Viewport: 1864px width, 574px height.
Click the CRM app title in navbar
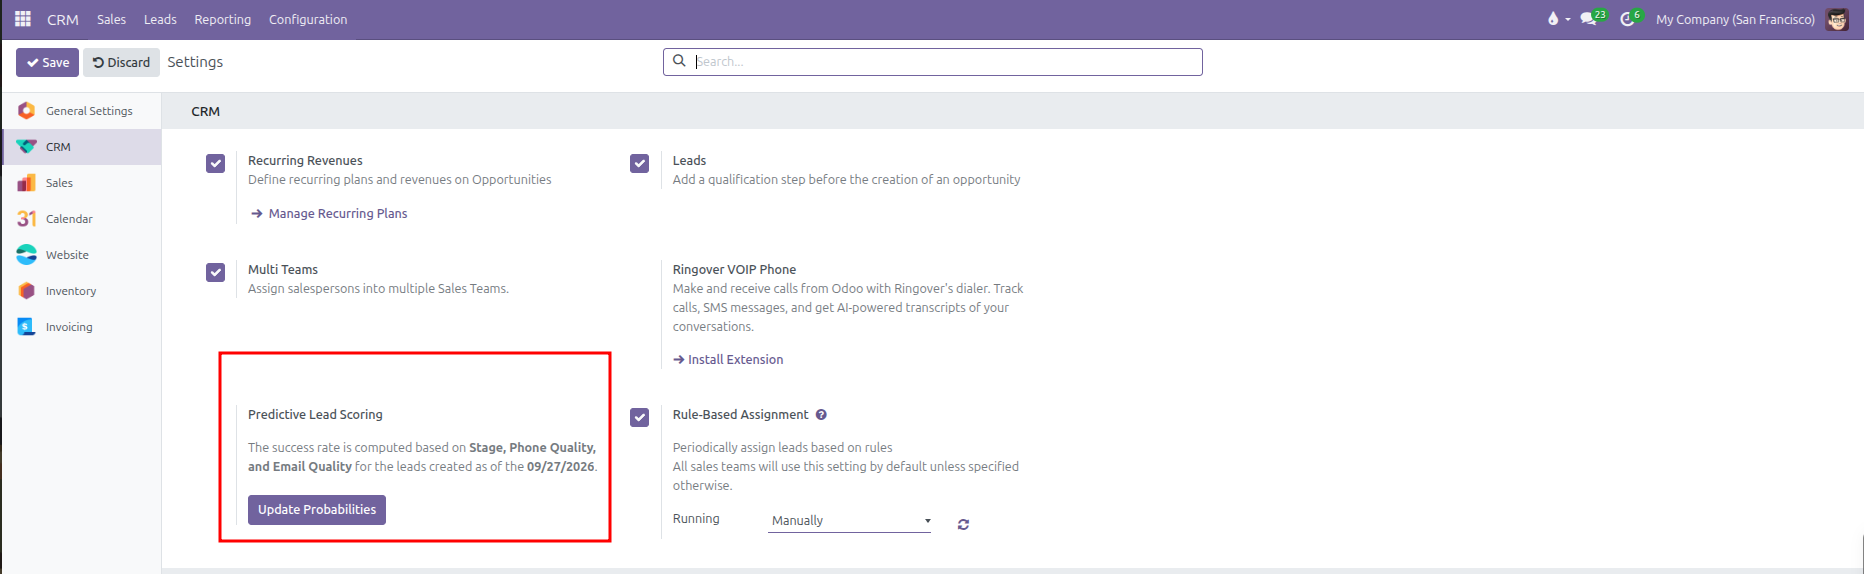[63, 19]
